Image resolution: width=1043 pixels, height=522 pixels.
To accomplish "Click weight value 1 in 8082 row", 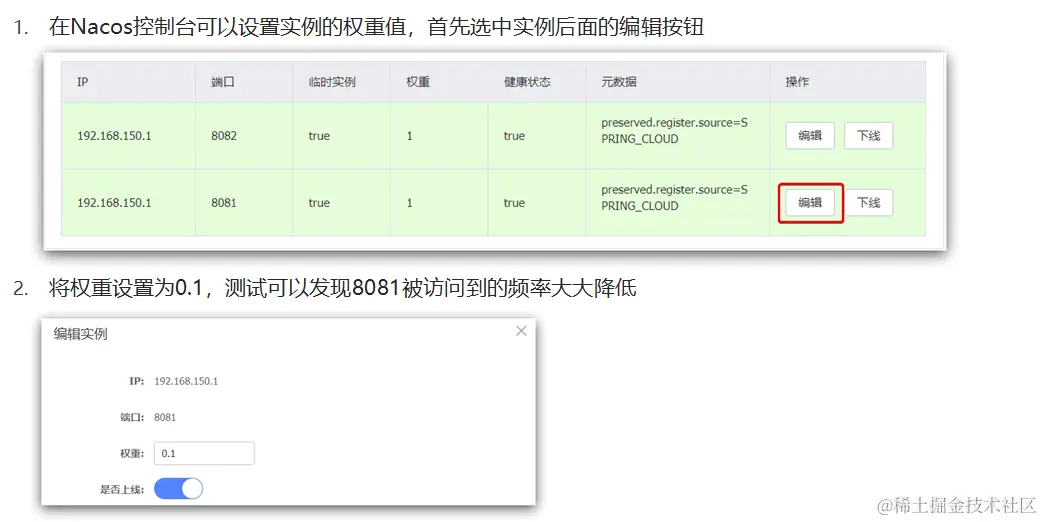I will click(410, 136).
